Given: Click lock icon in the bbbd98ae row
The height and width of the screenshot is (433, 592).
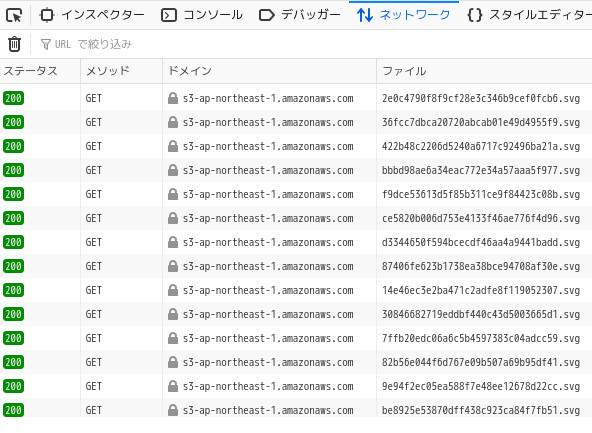Looking at the screenshot, I should click(x=173, y=170).
